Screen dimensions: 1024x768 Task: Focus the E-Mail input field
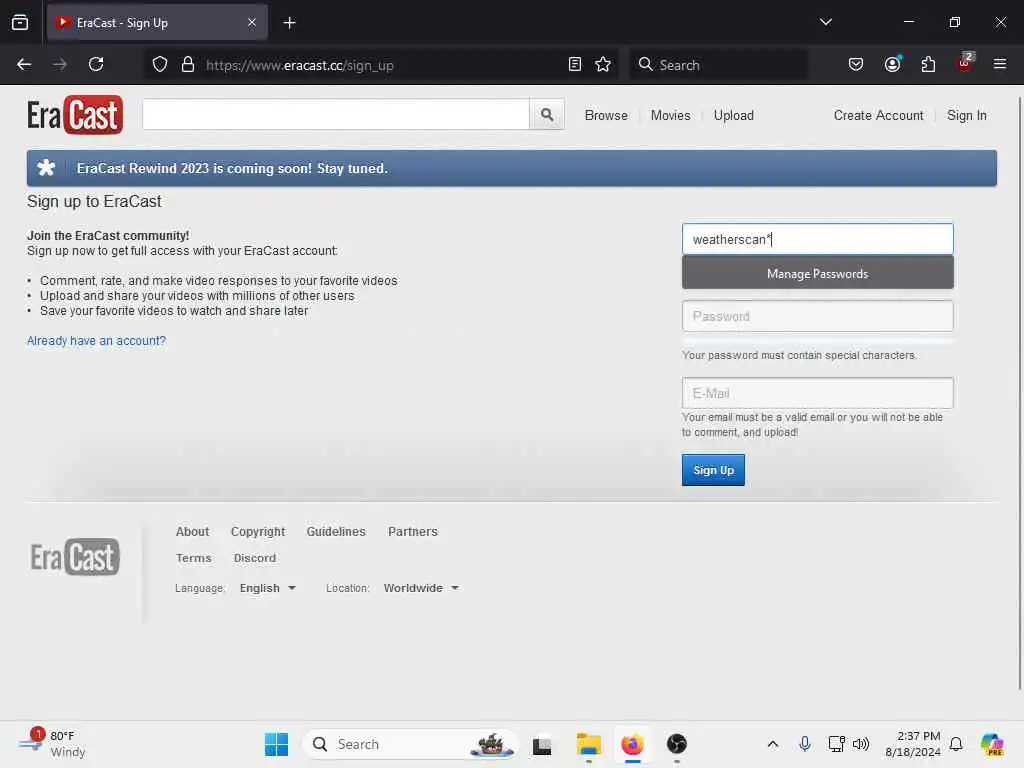[x=817, y=393]
